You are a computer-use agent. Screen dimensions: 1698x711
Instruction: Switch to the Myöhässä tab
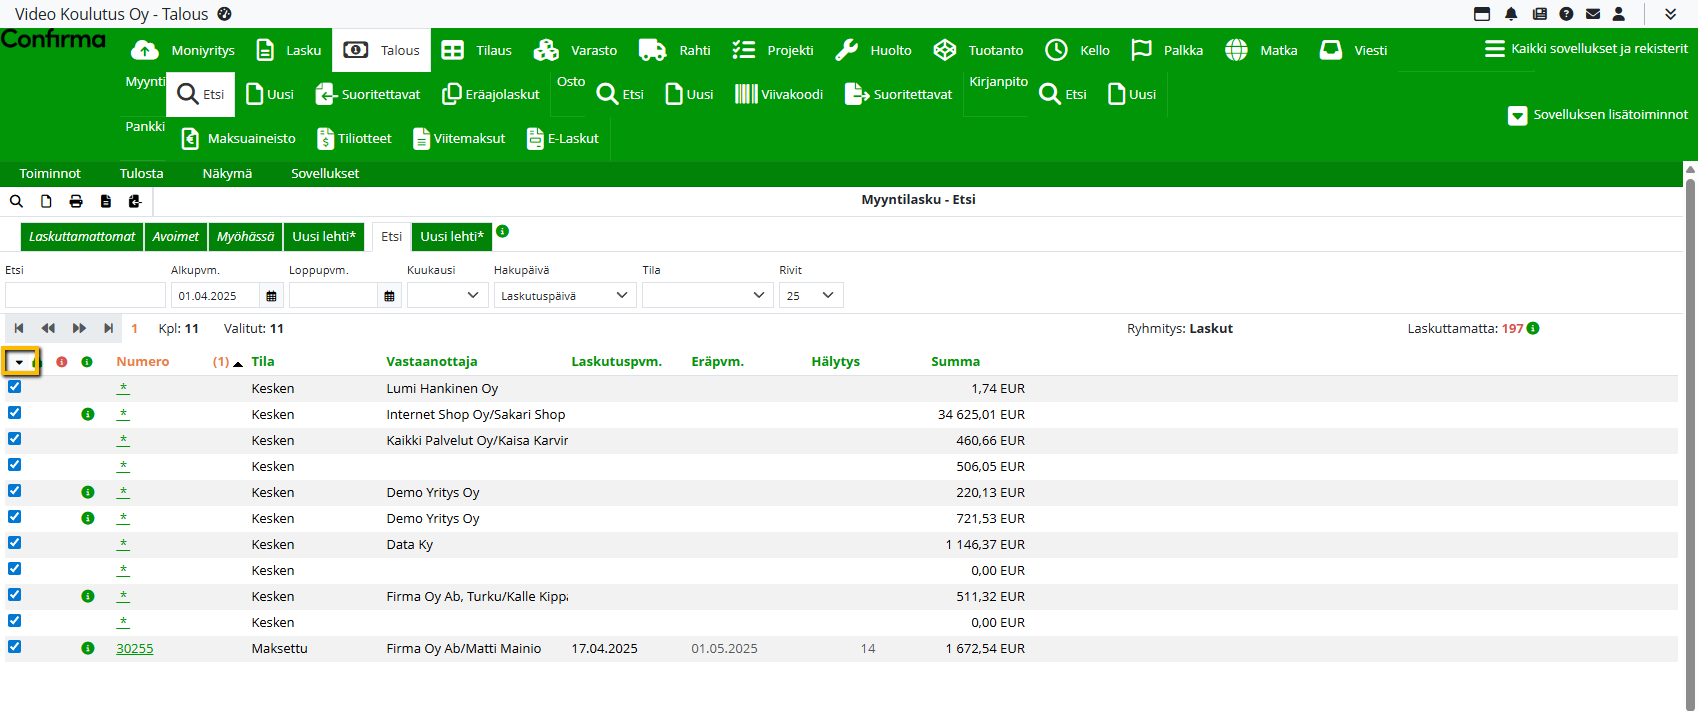pos(245,237)
